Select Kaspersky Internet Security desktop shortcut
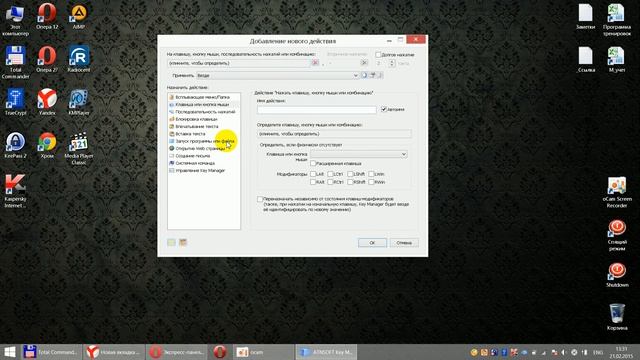 [15, 191]
